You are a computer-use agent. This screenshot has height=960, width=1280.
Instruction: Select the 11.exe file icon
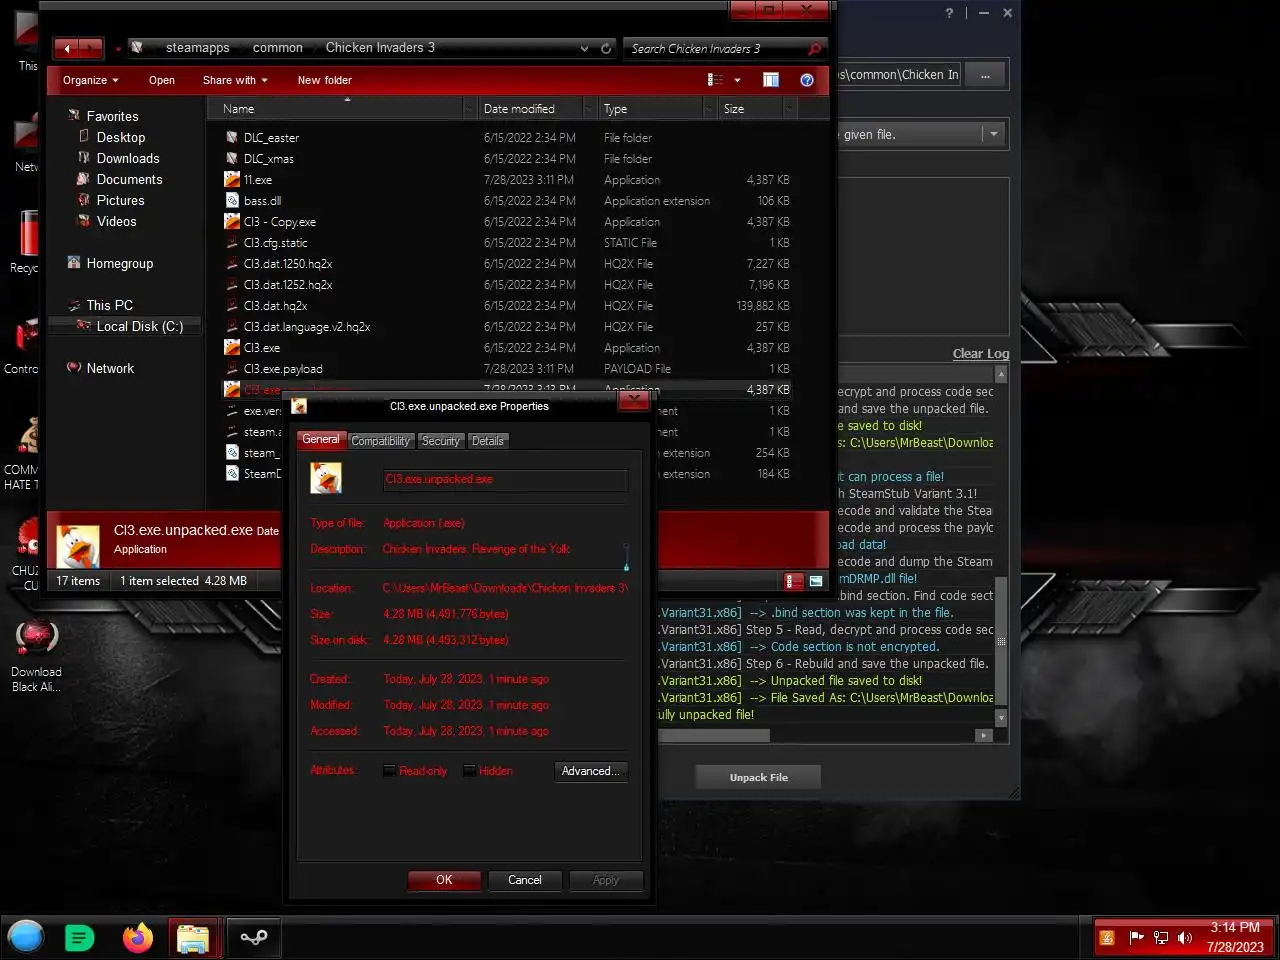pos(232,180)
